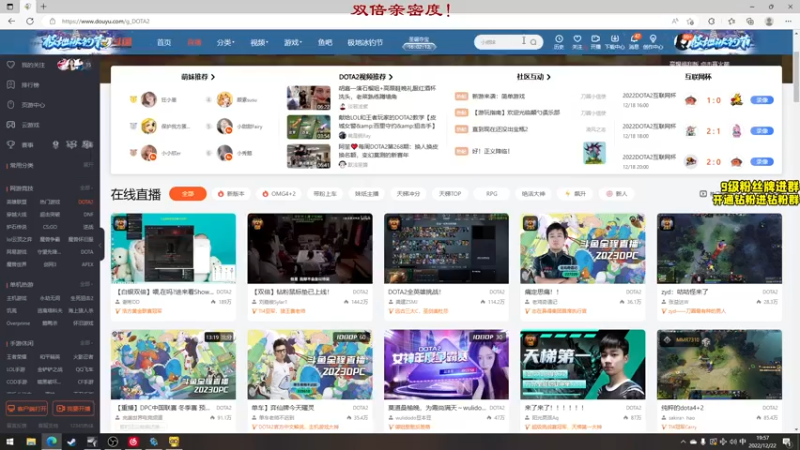Open 页游中心 mouse icon in sidebar
Viewport: 800px width, 450px height.
point(11,105)
